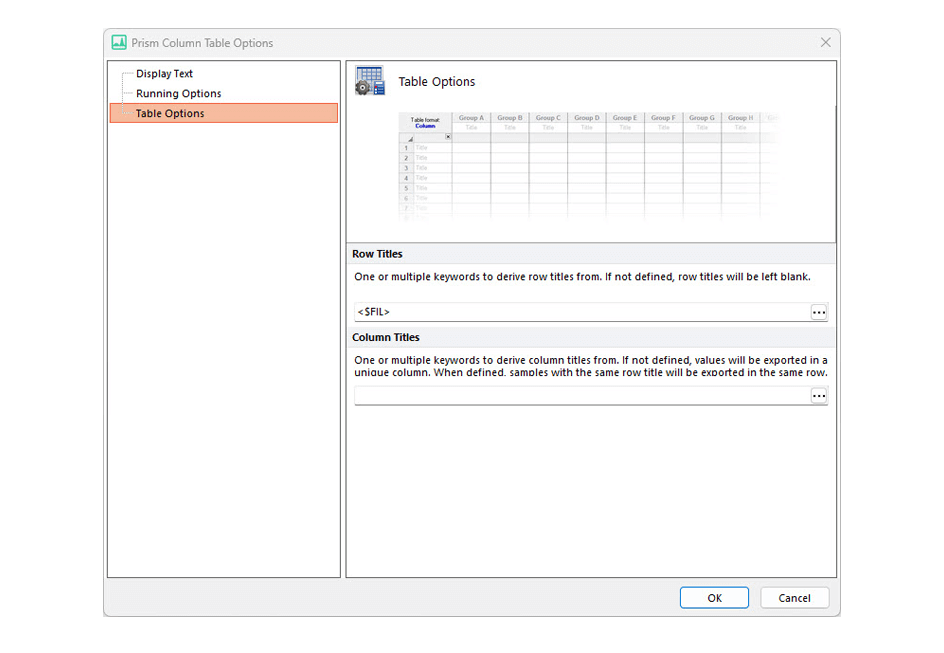Click the Group D header in preview
This screenshot has width=944, height=653.
(x=586, y=118)
